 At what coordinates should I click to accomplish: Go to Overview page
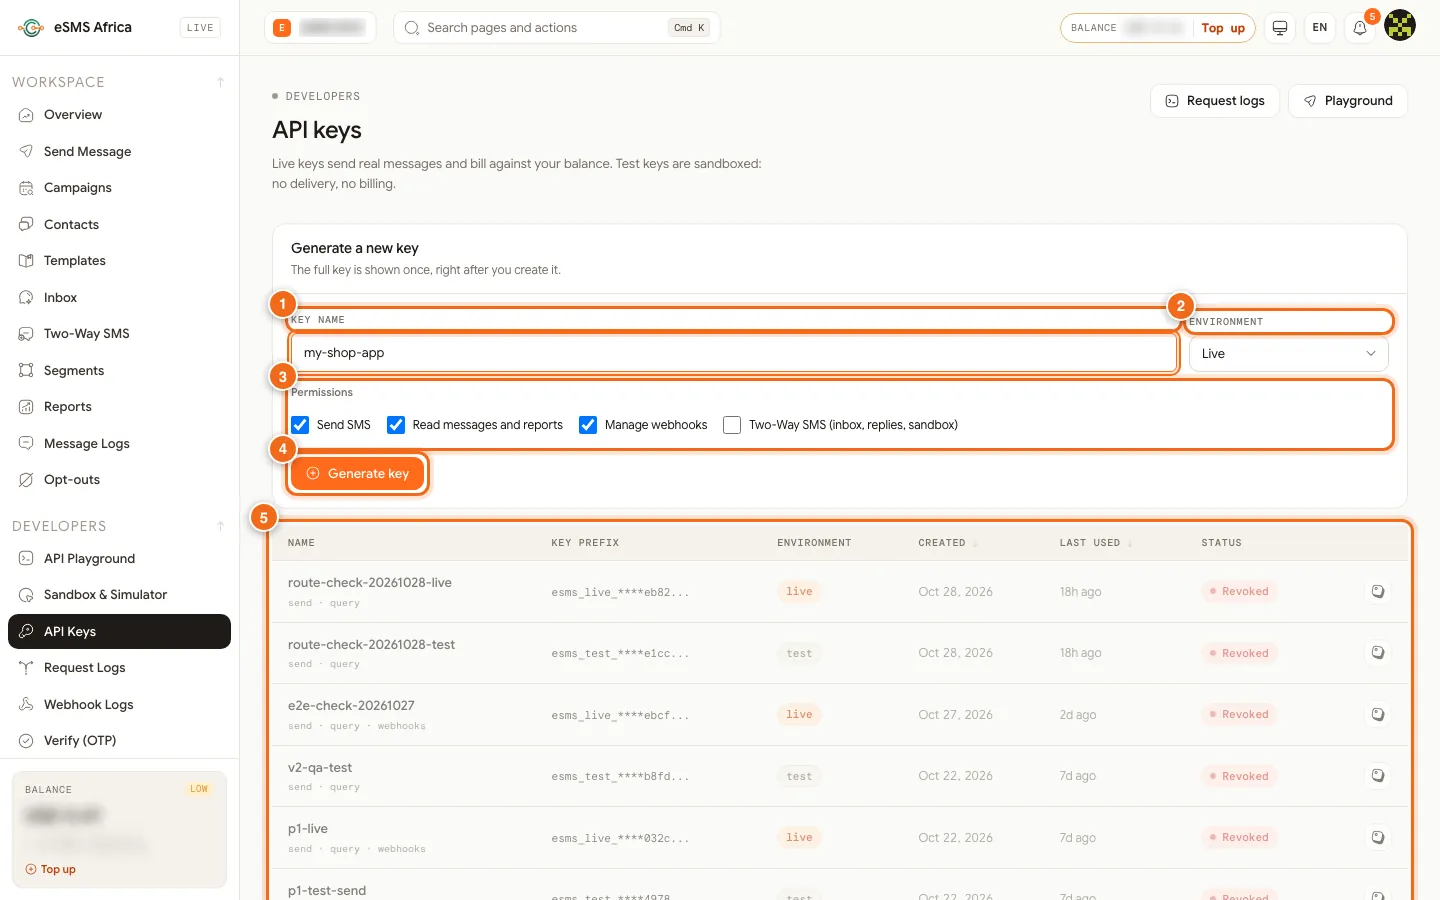coord(119,115)
